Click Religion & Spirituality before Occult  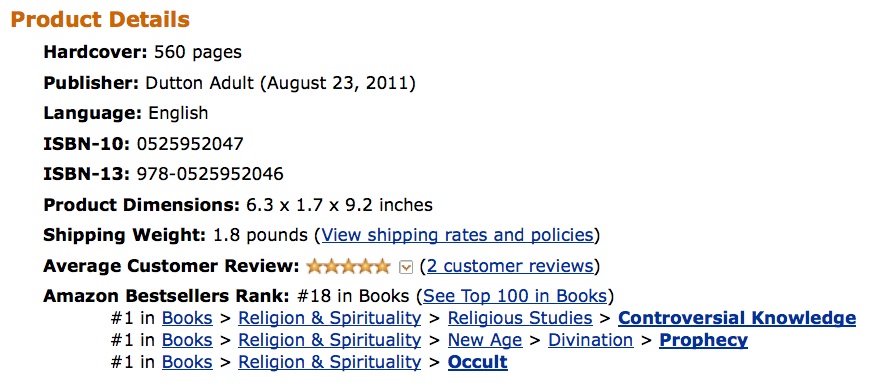pos(330,362)
